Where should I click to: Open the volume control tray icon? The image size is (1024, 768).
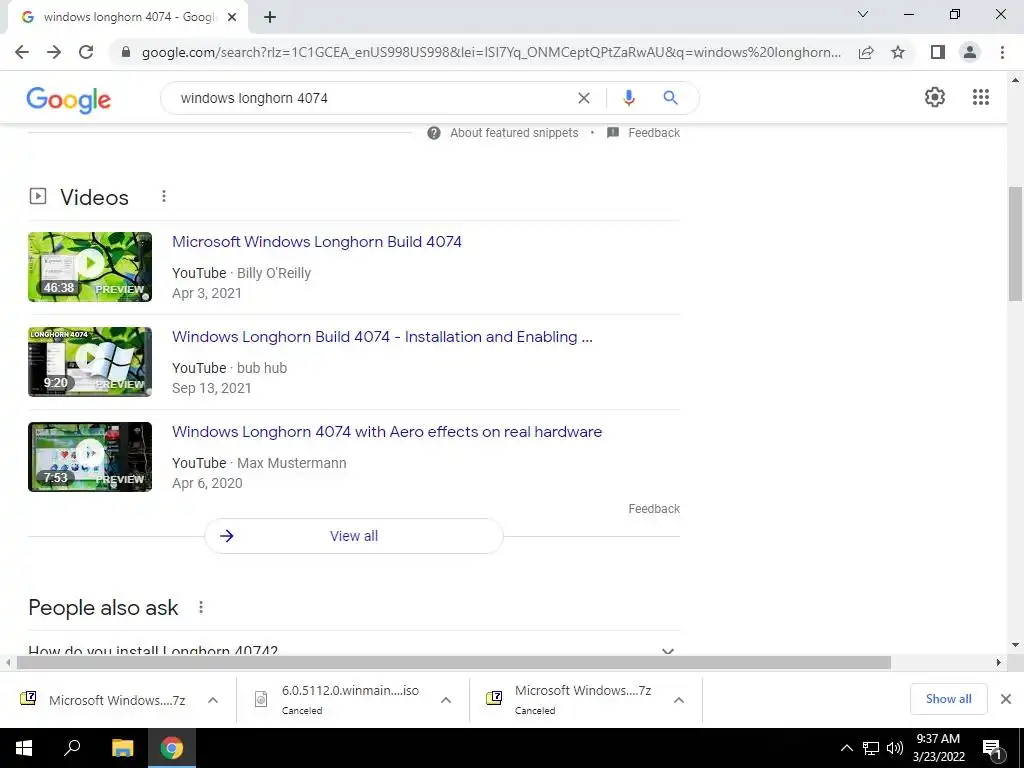[895, 748]
